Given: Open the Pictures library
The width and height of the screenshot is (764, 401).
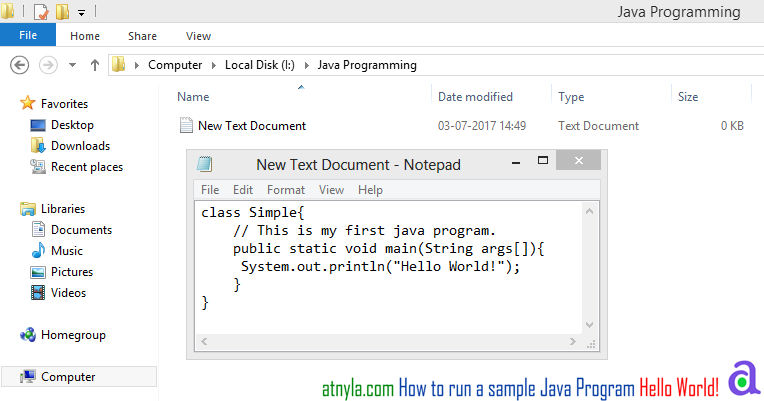Looking at the screenshot, I should click(72, 271).
